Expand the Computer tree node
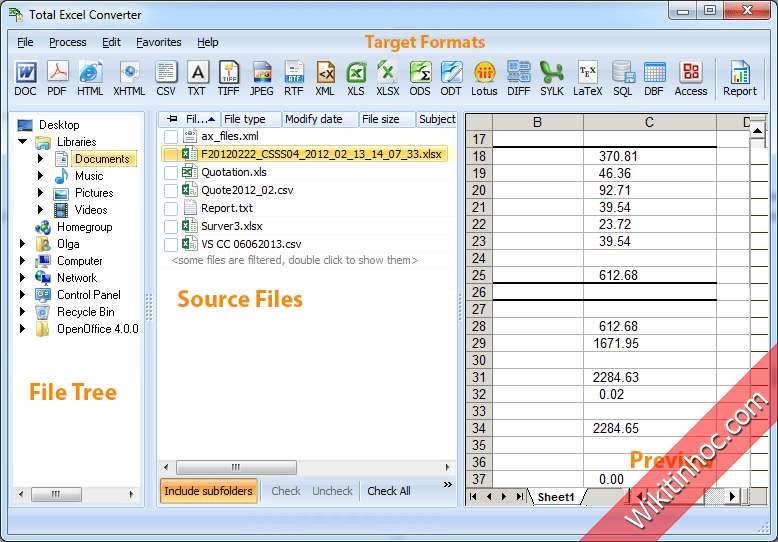This screenshot has width=778, height=542. coord(22,261)
